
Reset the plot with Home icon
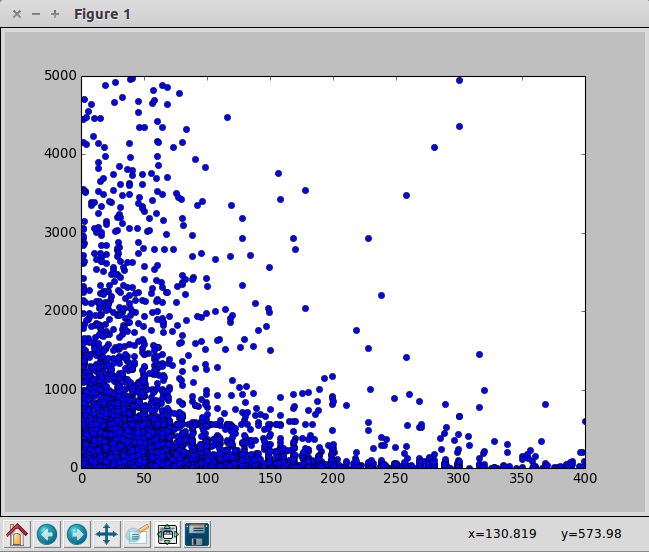(17, 534)
